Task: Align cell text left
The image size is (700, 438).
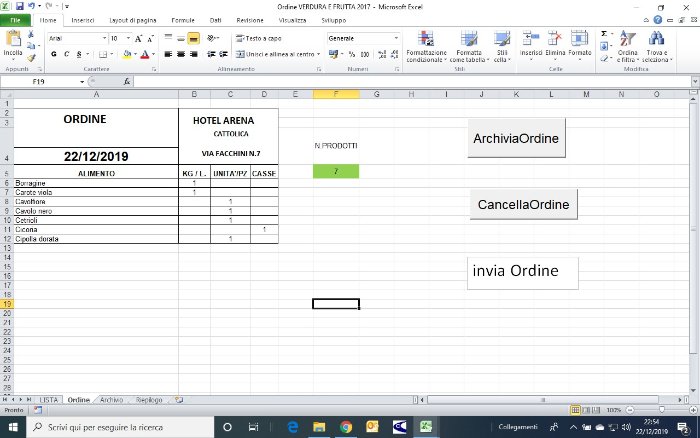Action: point(168,54)
